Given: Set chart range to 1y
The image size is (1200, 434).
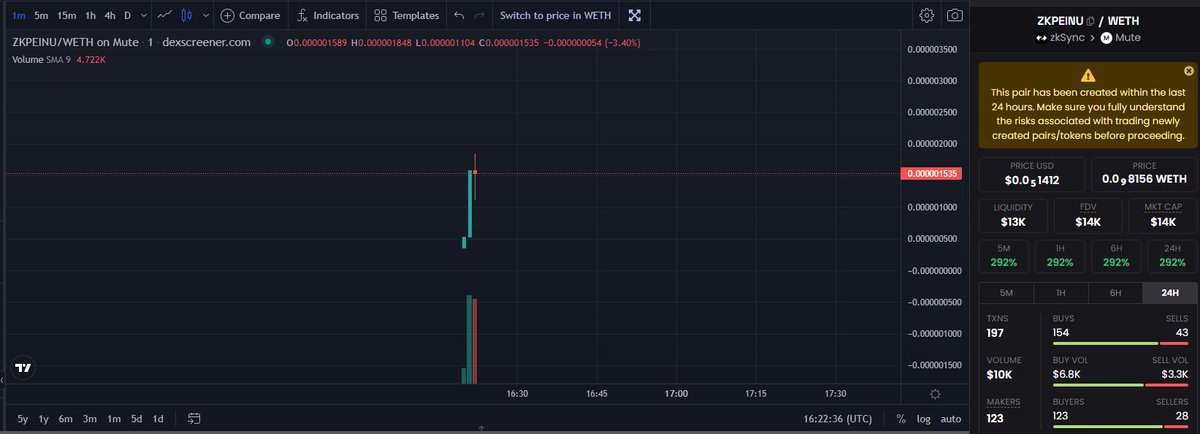Looking at the screenshot, I should tap(44, 419).
